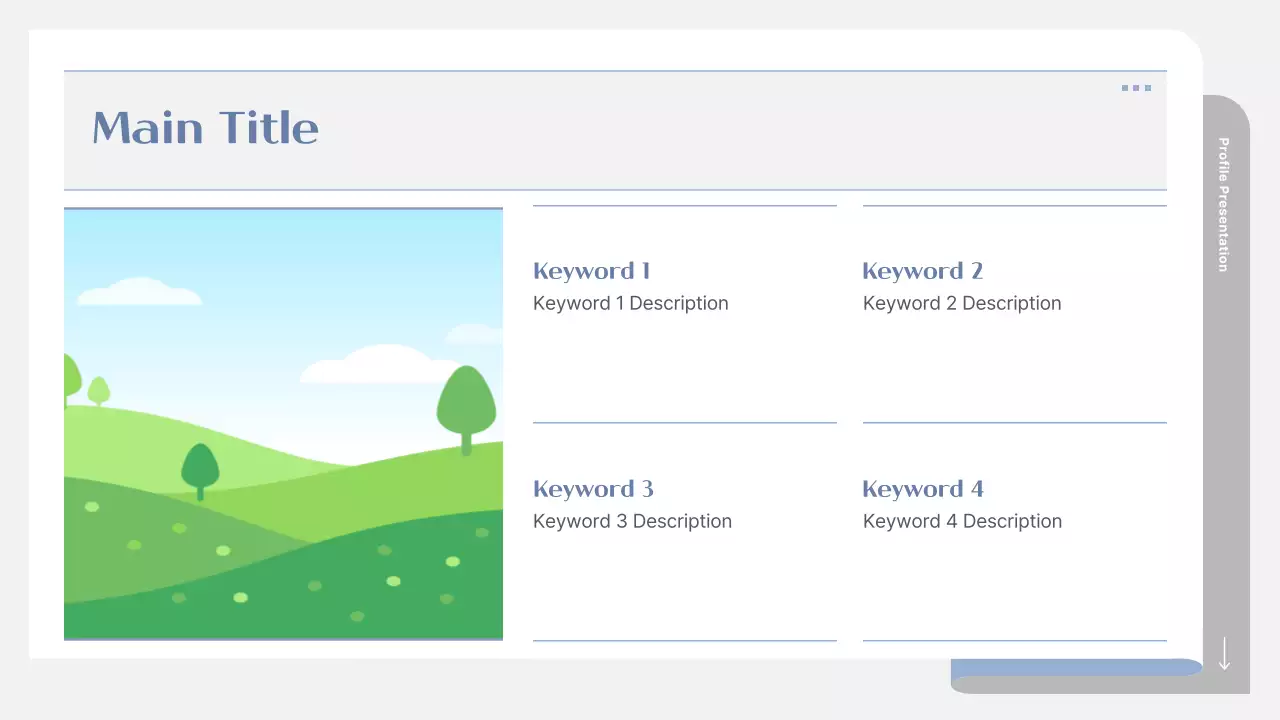Click the first decorative square icon near the title
The width and height of the screenshot is (1280, 720).
[1126, 88]
